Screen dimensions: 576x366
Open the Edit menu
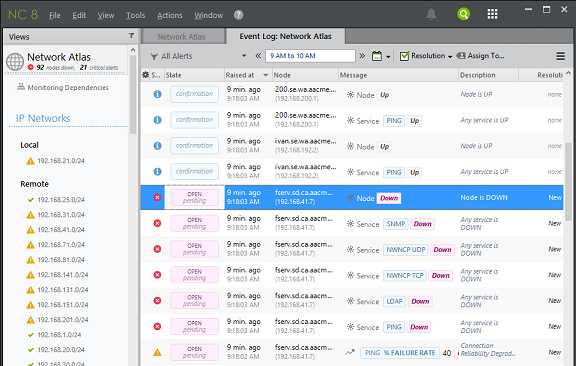pos(79,15)
